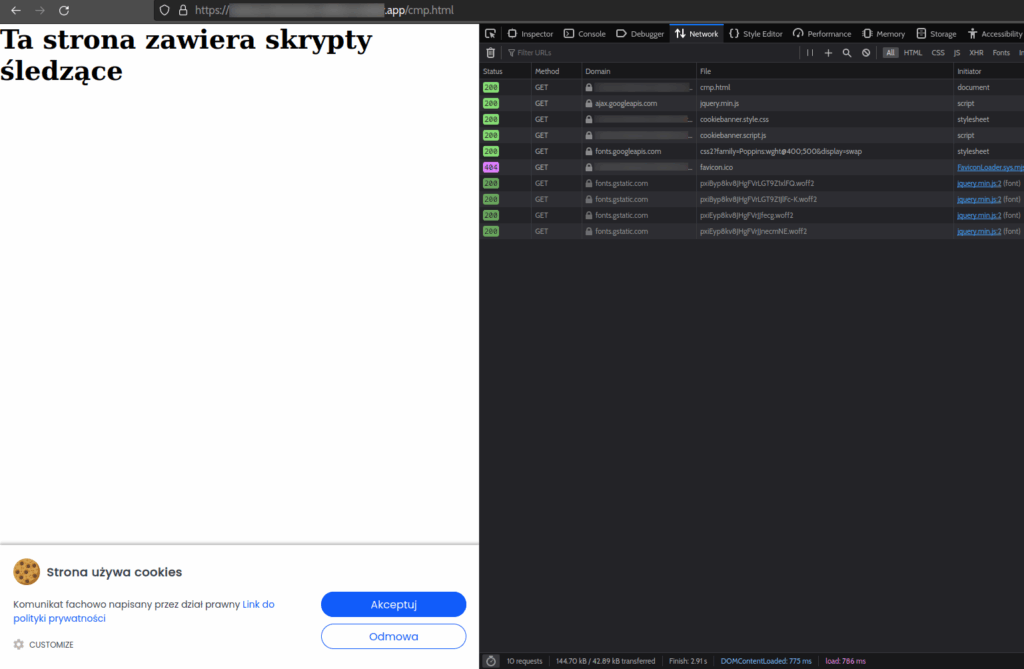Select the cmp.html request row

pyautogui.click(x=752, y=87)
